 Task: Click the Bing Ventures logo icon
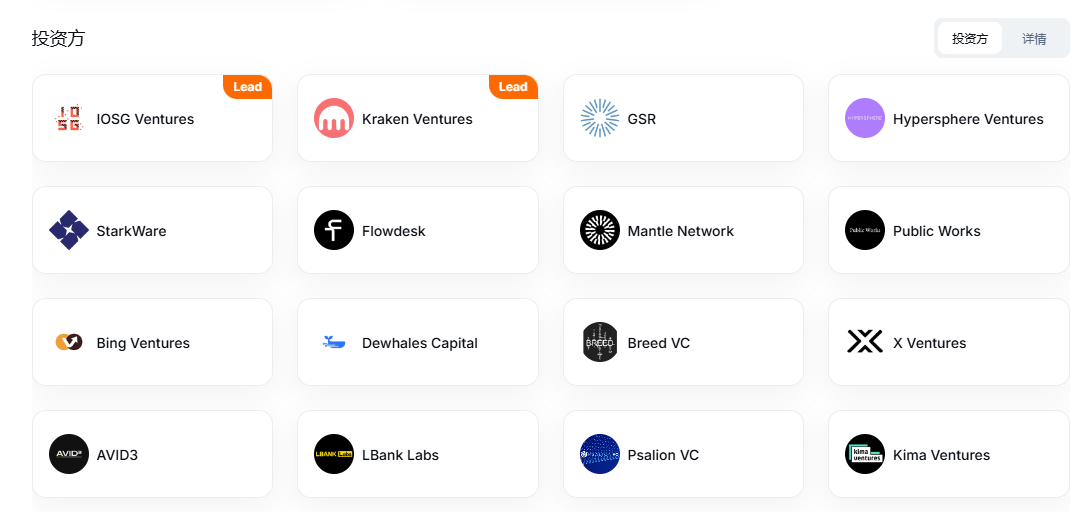click(69, 342)
